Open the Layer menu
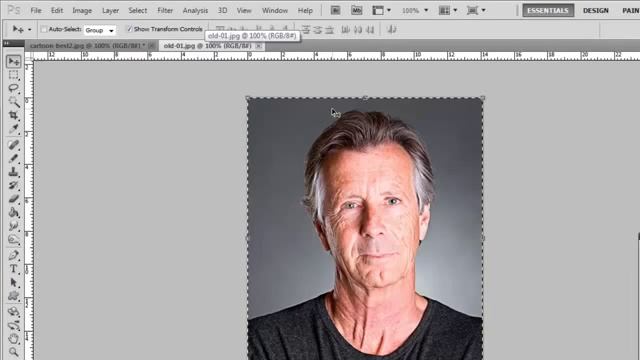The width and height of the screenshot is (640, 360). point(110,11)
